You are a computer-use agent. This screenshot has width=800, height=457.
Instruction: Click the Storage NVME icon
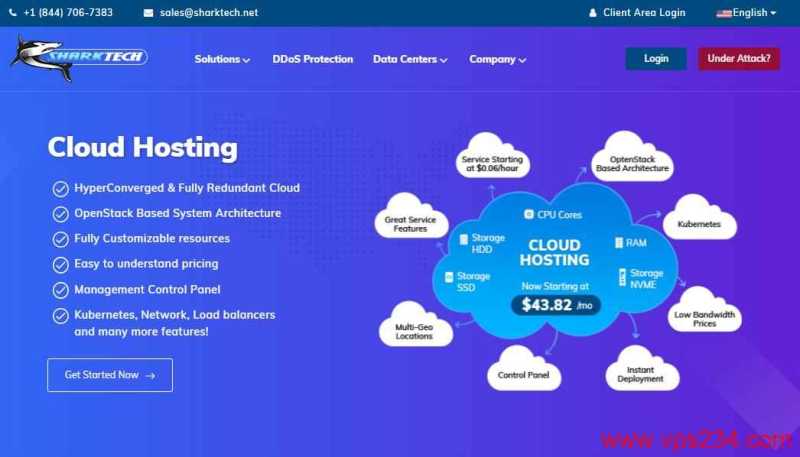coord(622,277)
